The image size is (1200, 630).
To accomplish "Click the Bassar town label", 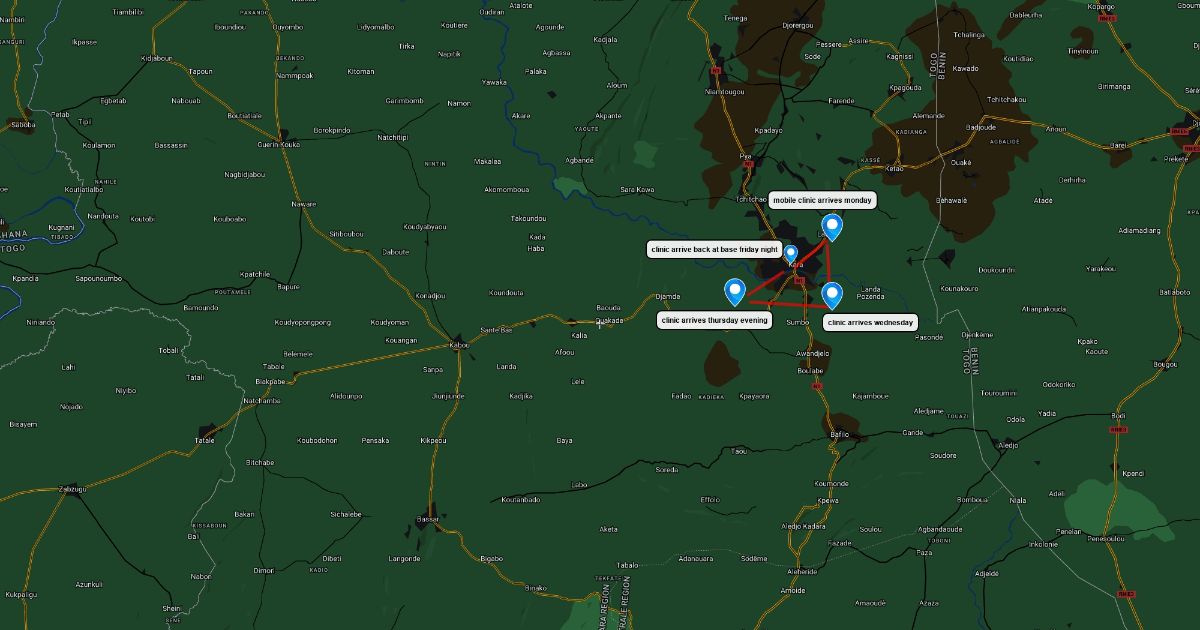I will [x=428, y=520].
